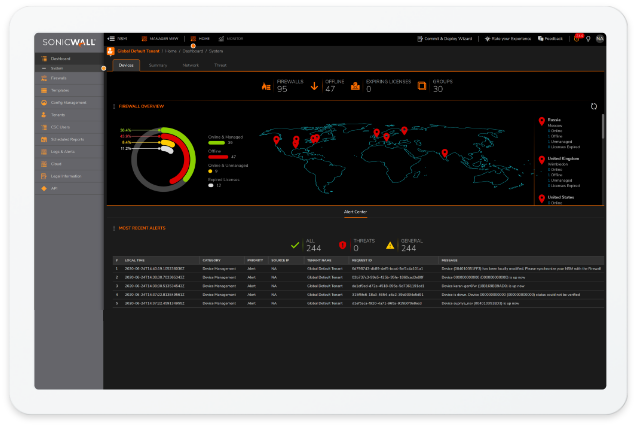Image resolution: width=637 pixels, height=427 pixels.
Task: Select alert row 1 in the table
Action: point(358,269)
